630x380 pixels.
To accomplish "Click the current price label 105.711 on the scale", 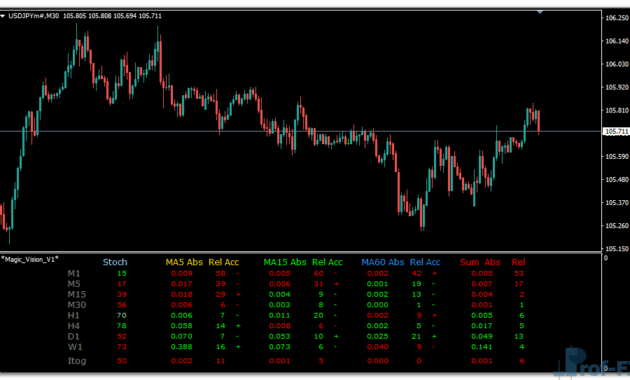I will click(x=616, y=131).
